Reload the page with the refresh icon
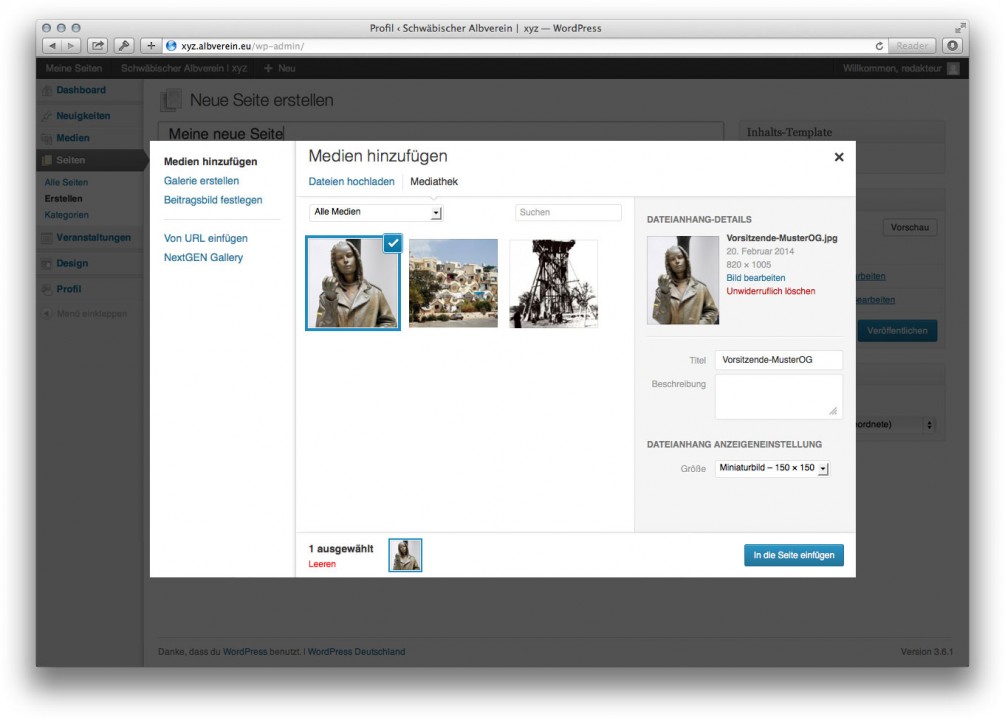 (879, 46)
